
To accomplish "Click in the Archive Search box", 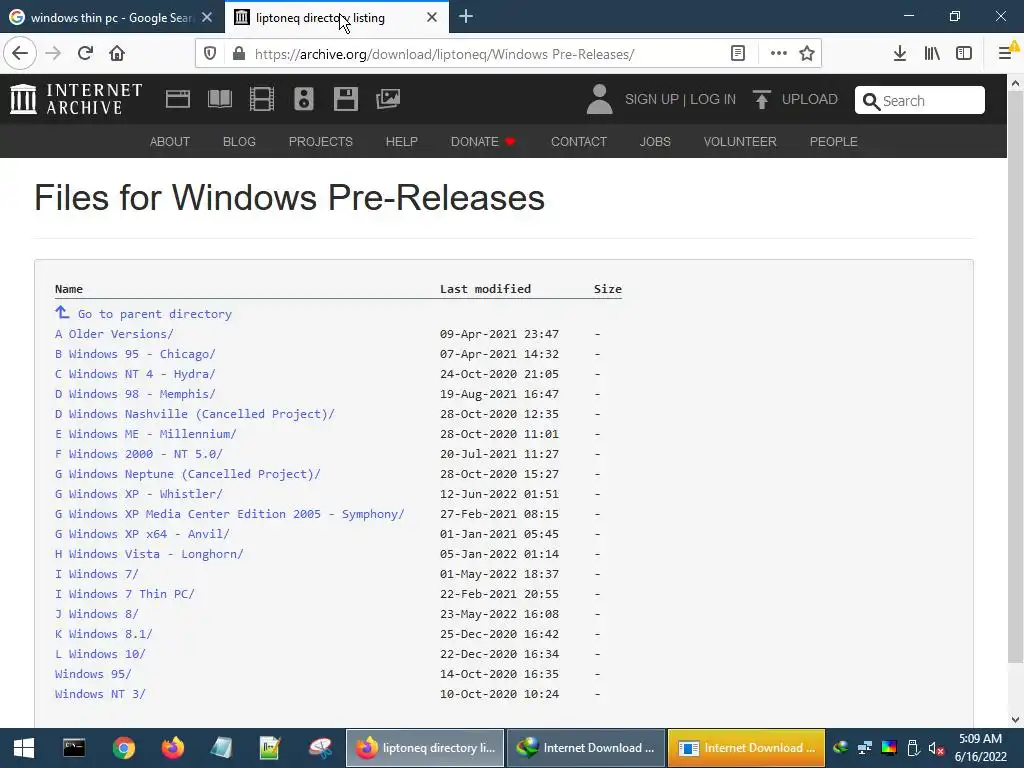I will (920, 101).
